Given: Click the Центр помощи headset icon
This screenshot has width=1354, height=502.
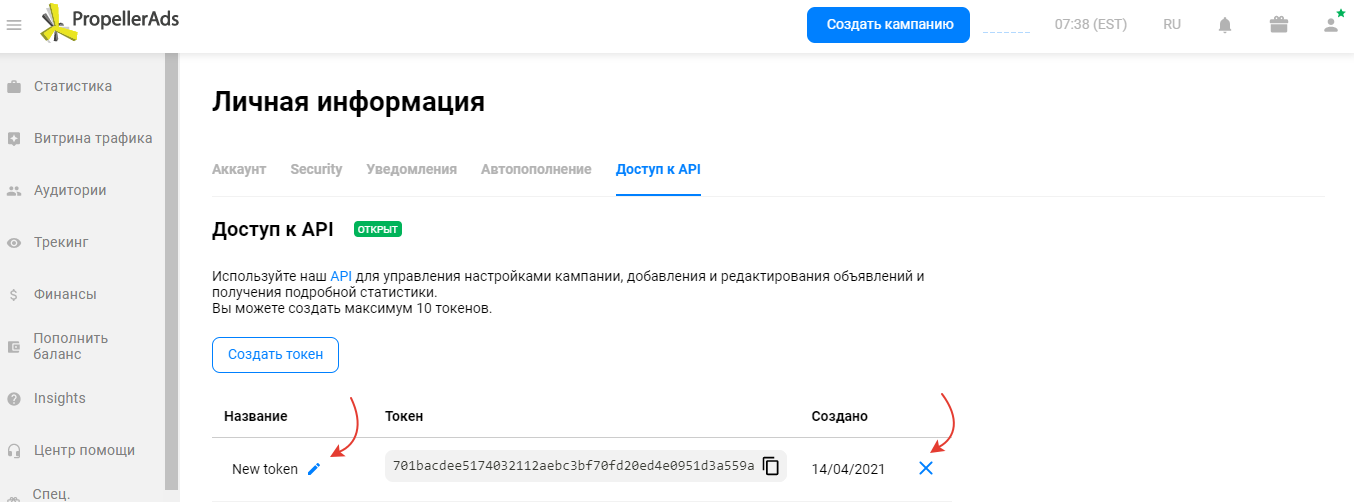Looking at the screenshot, I should [x=14, y=451].
